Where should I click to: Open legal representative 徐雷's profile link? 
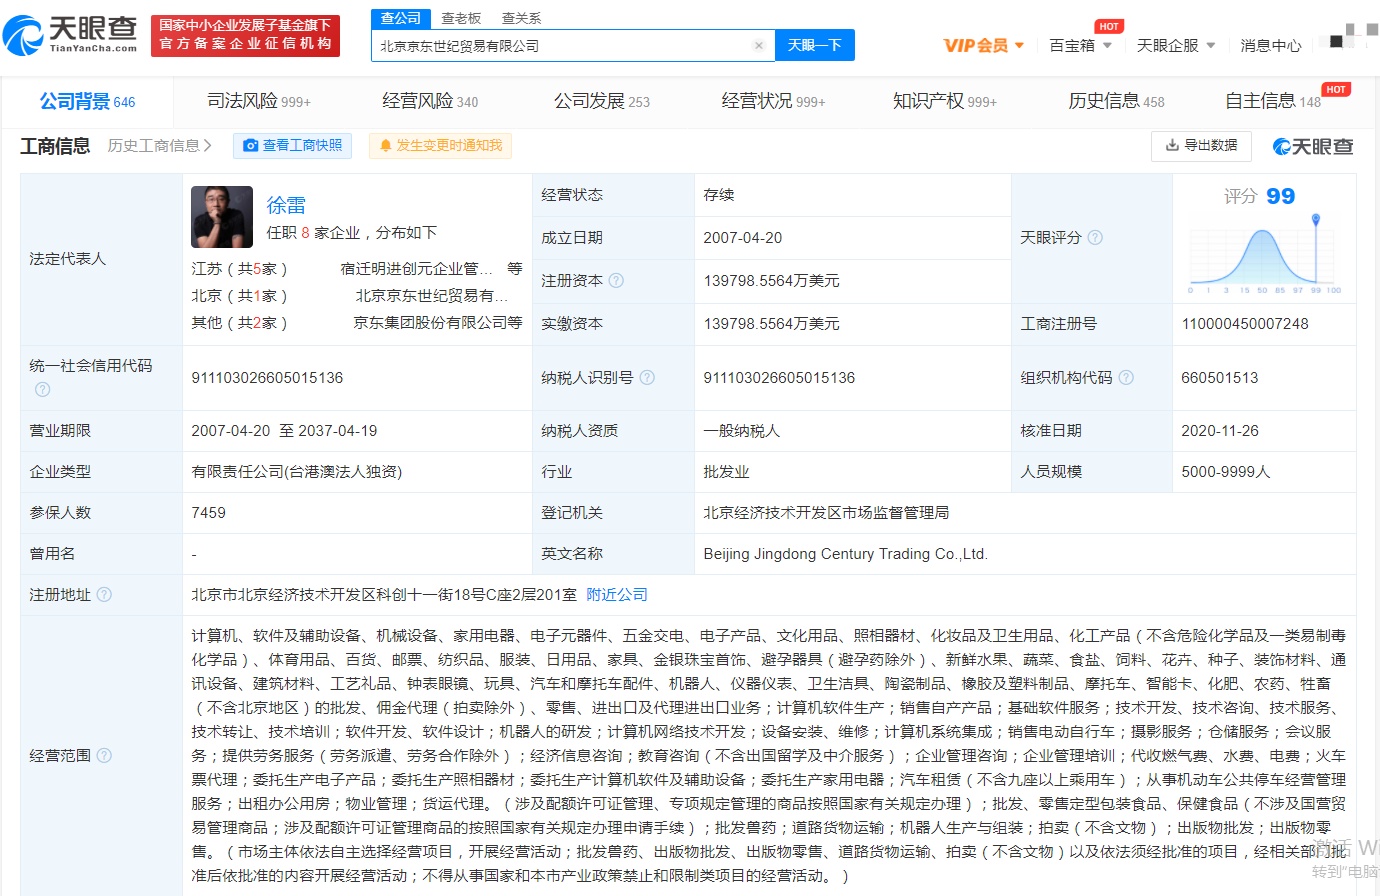[x=286, y=205]
